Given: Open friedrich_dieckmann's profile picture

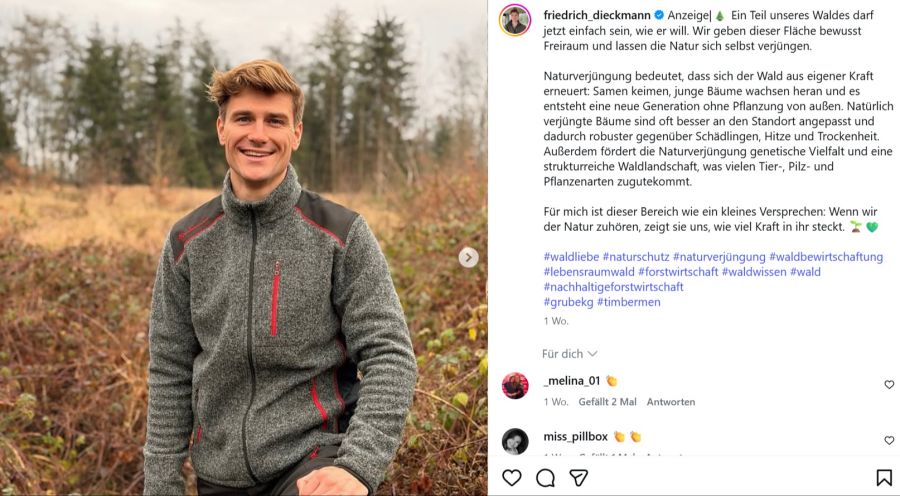Looking at the screenshot, I should 515,19.
